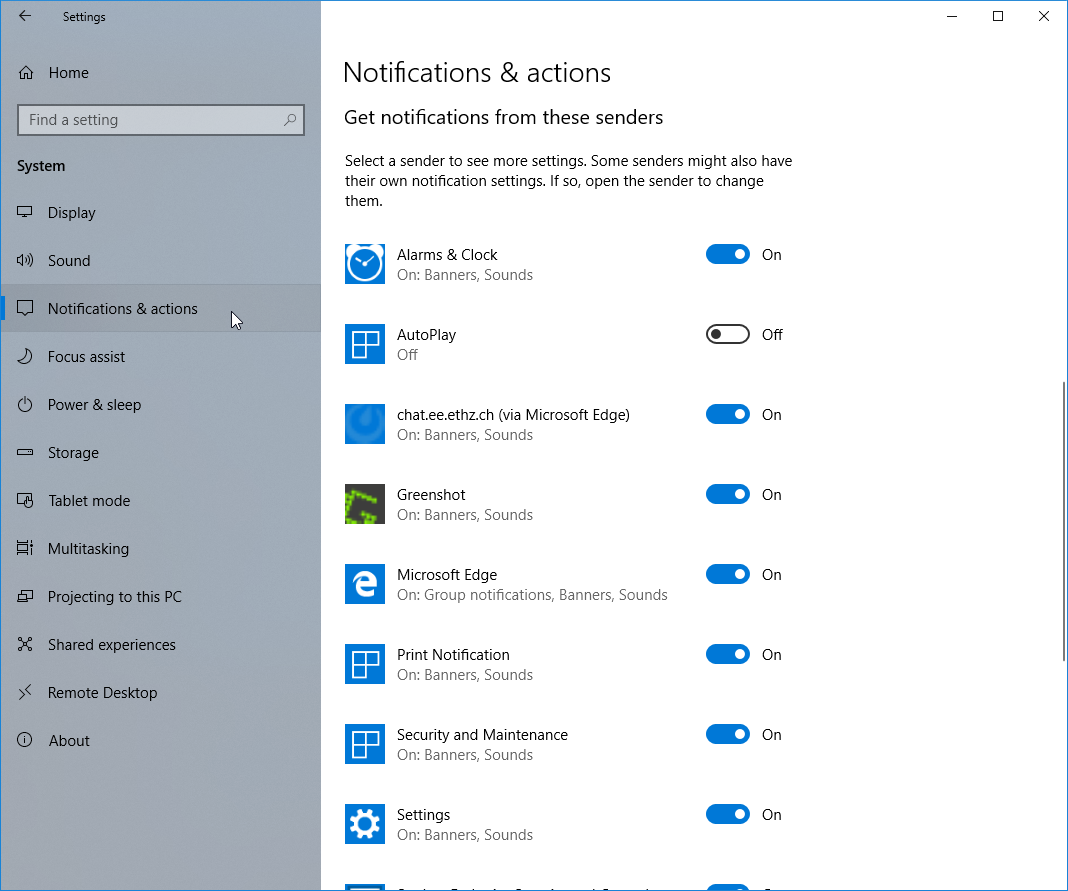Turn off Settings sender notifications toggle
This screenshot has height=891, width=1068.
point(727,815)
